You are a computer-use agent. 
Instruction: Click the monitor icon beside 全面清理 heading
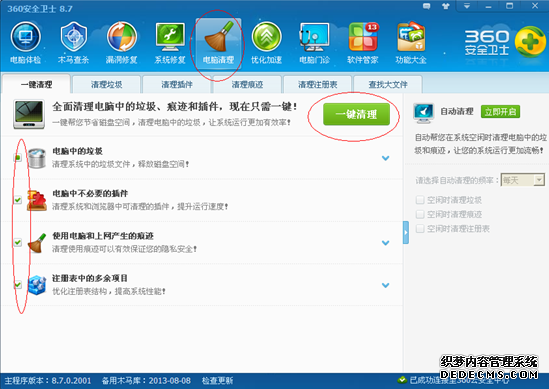coord(29,114)
